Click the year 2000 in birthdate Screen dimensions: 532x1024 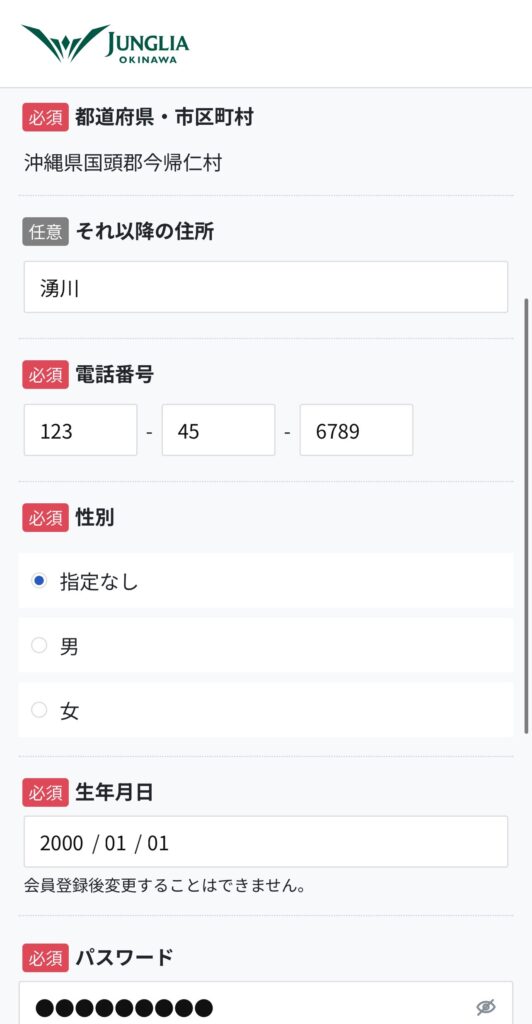click(61, 843)
